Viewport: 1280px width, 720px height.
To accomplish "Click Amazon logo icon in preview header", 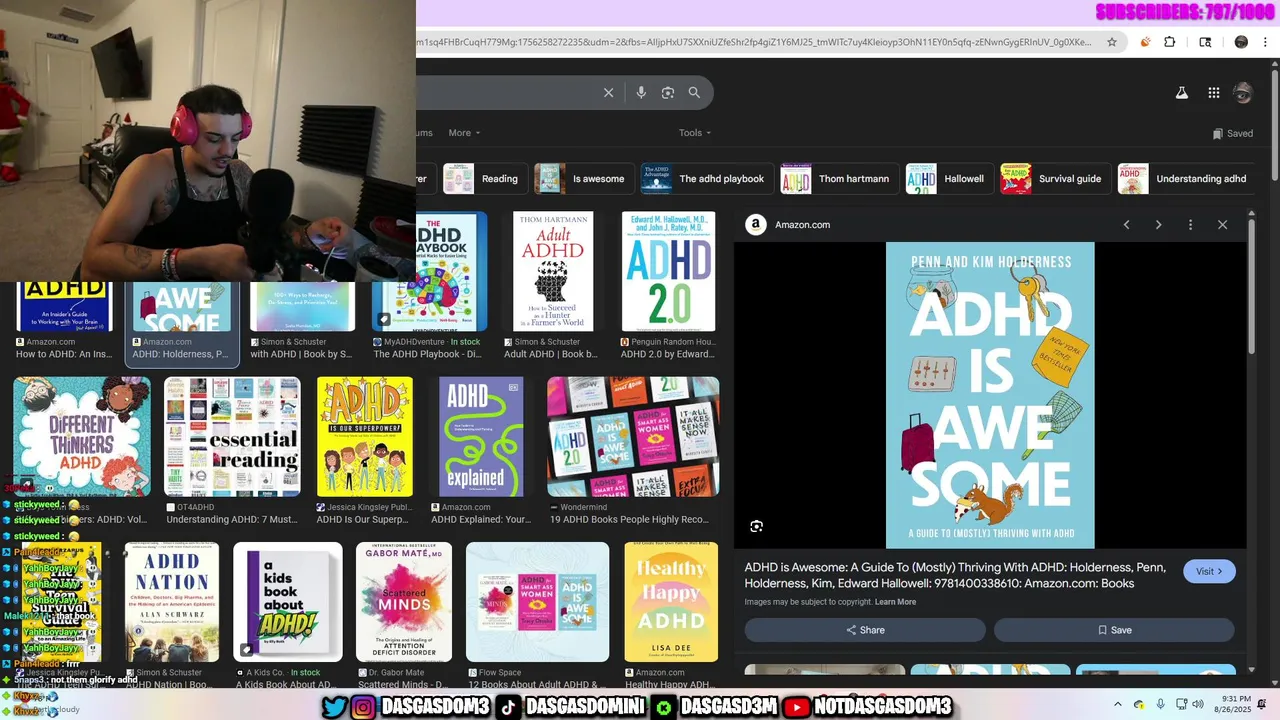I will click(x=756, y=225).
